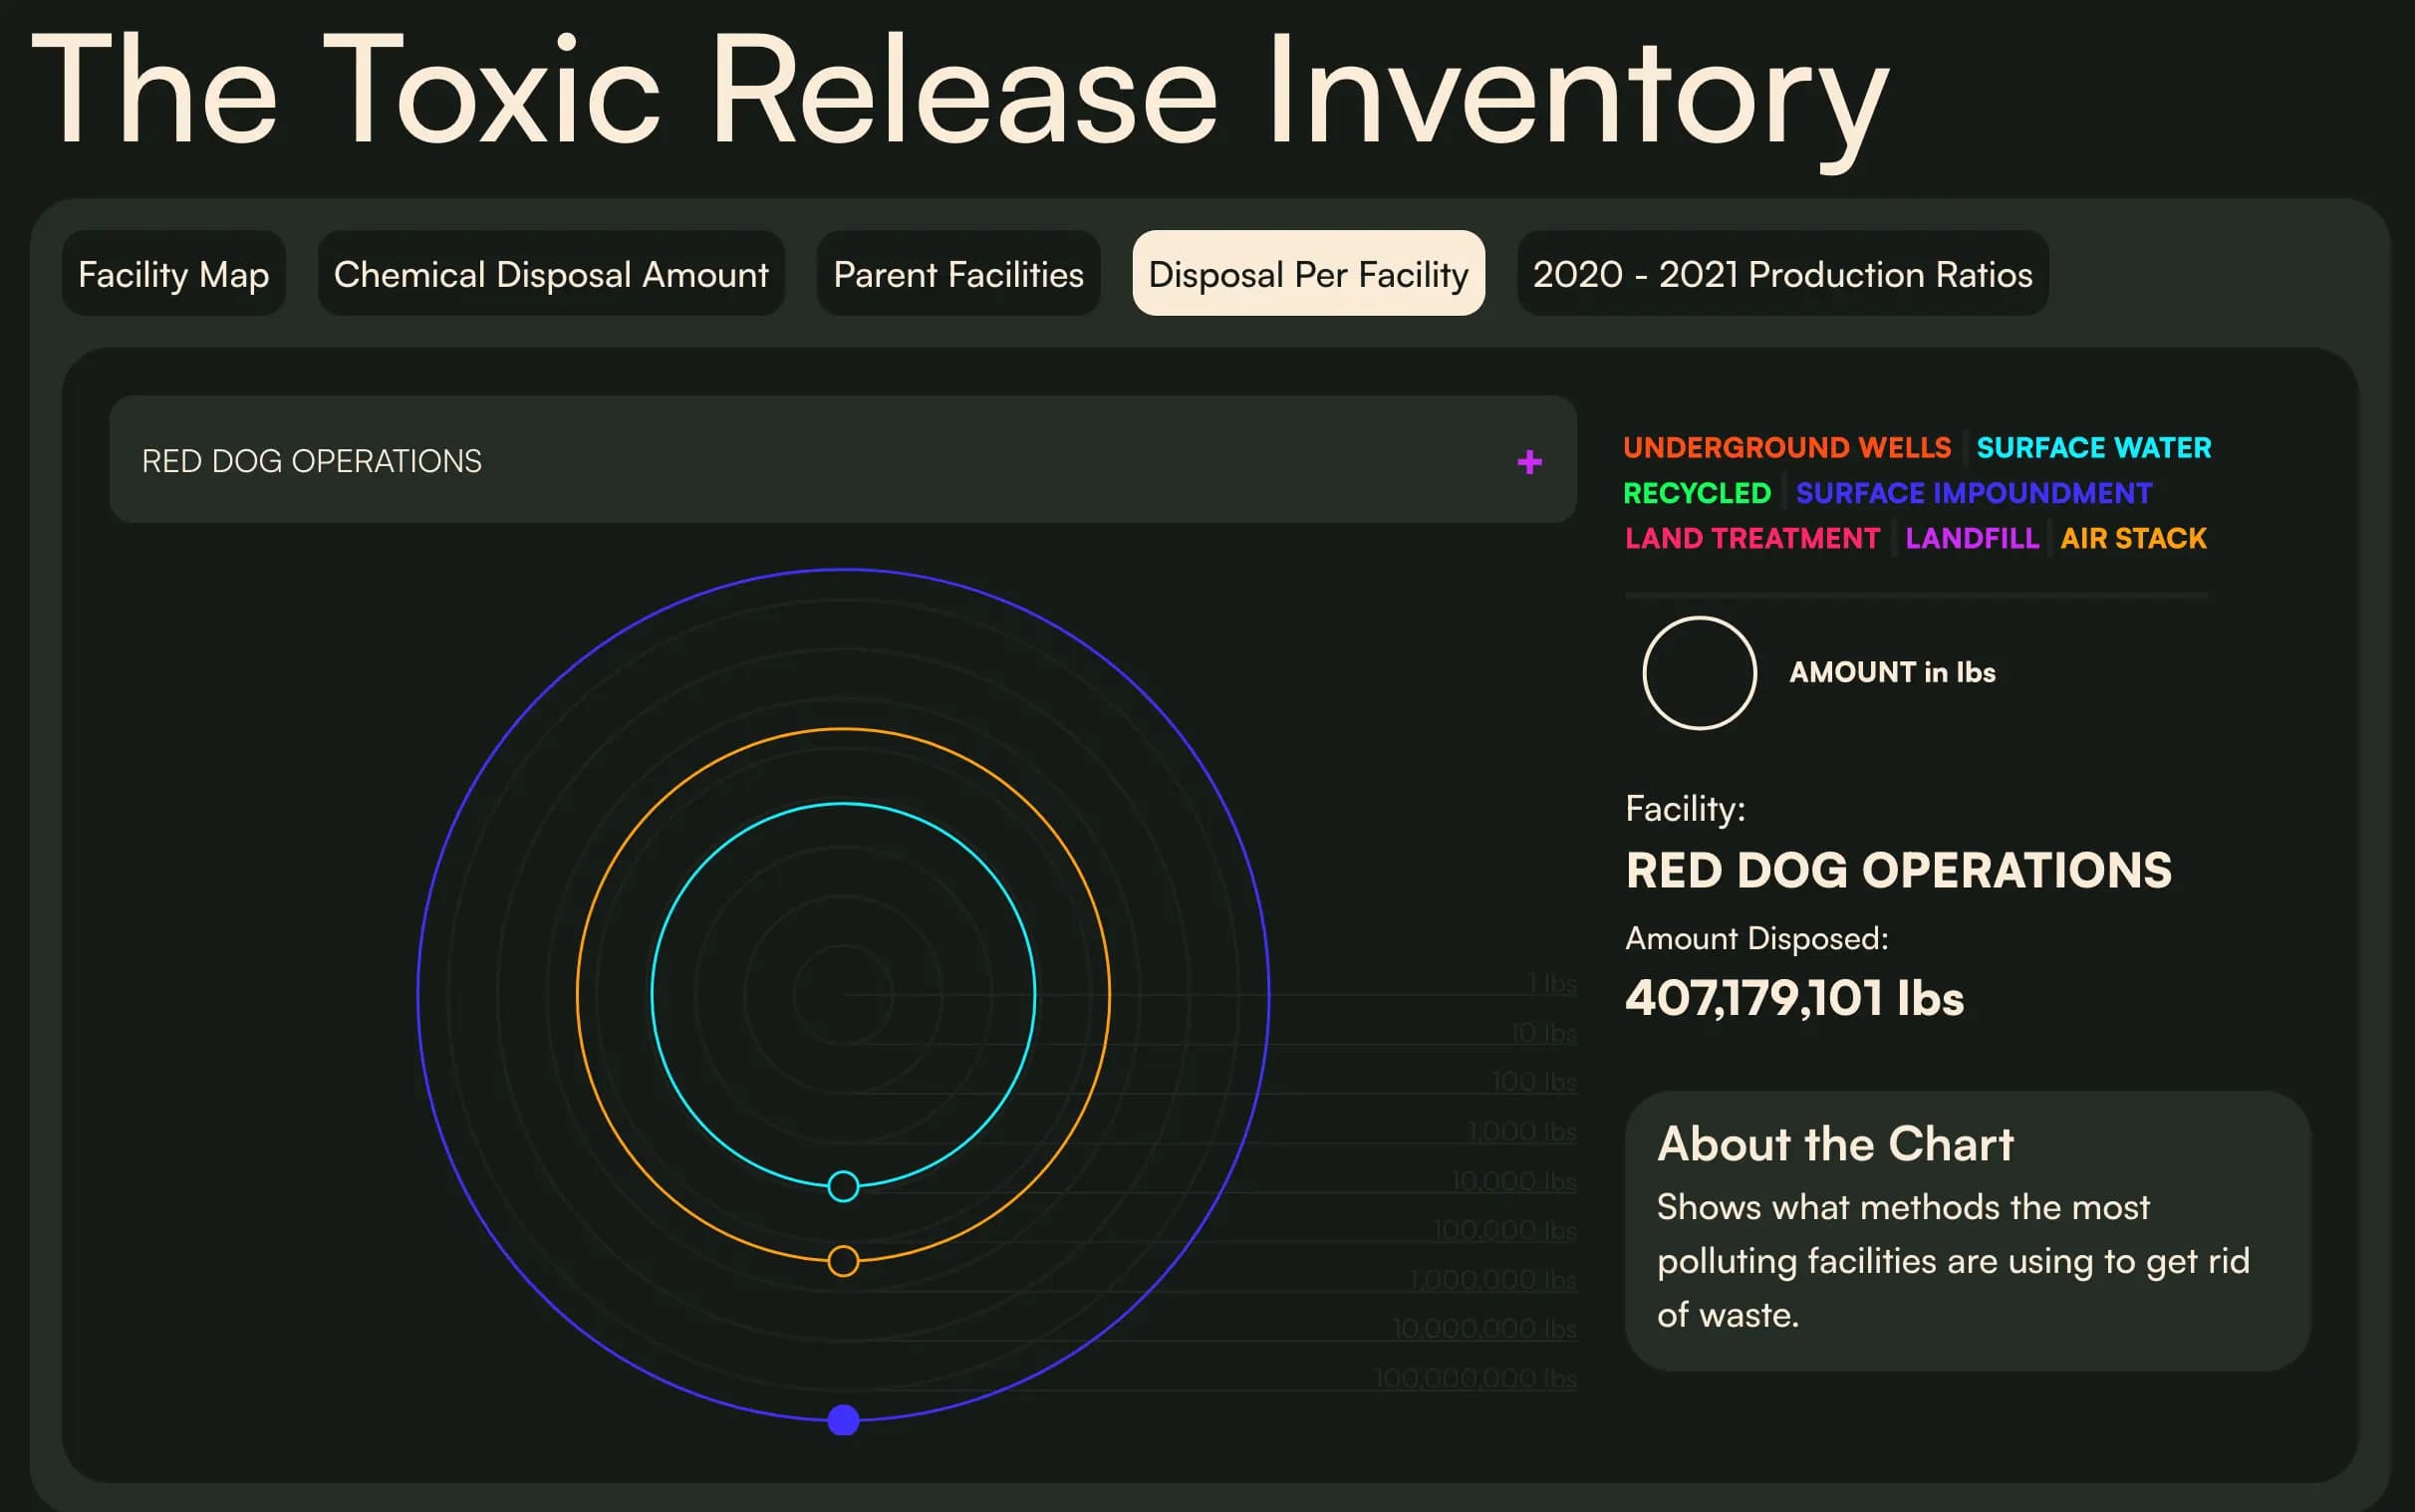Screen dimensions: 2415x1512
Task: Click the 10,000,000 lbs axis label
Action: (1485, 1329)
